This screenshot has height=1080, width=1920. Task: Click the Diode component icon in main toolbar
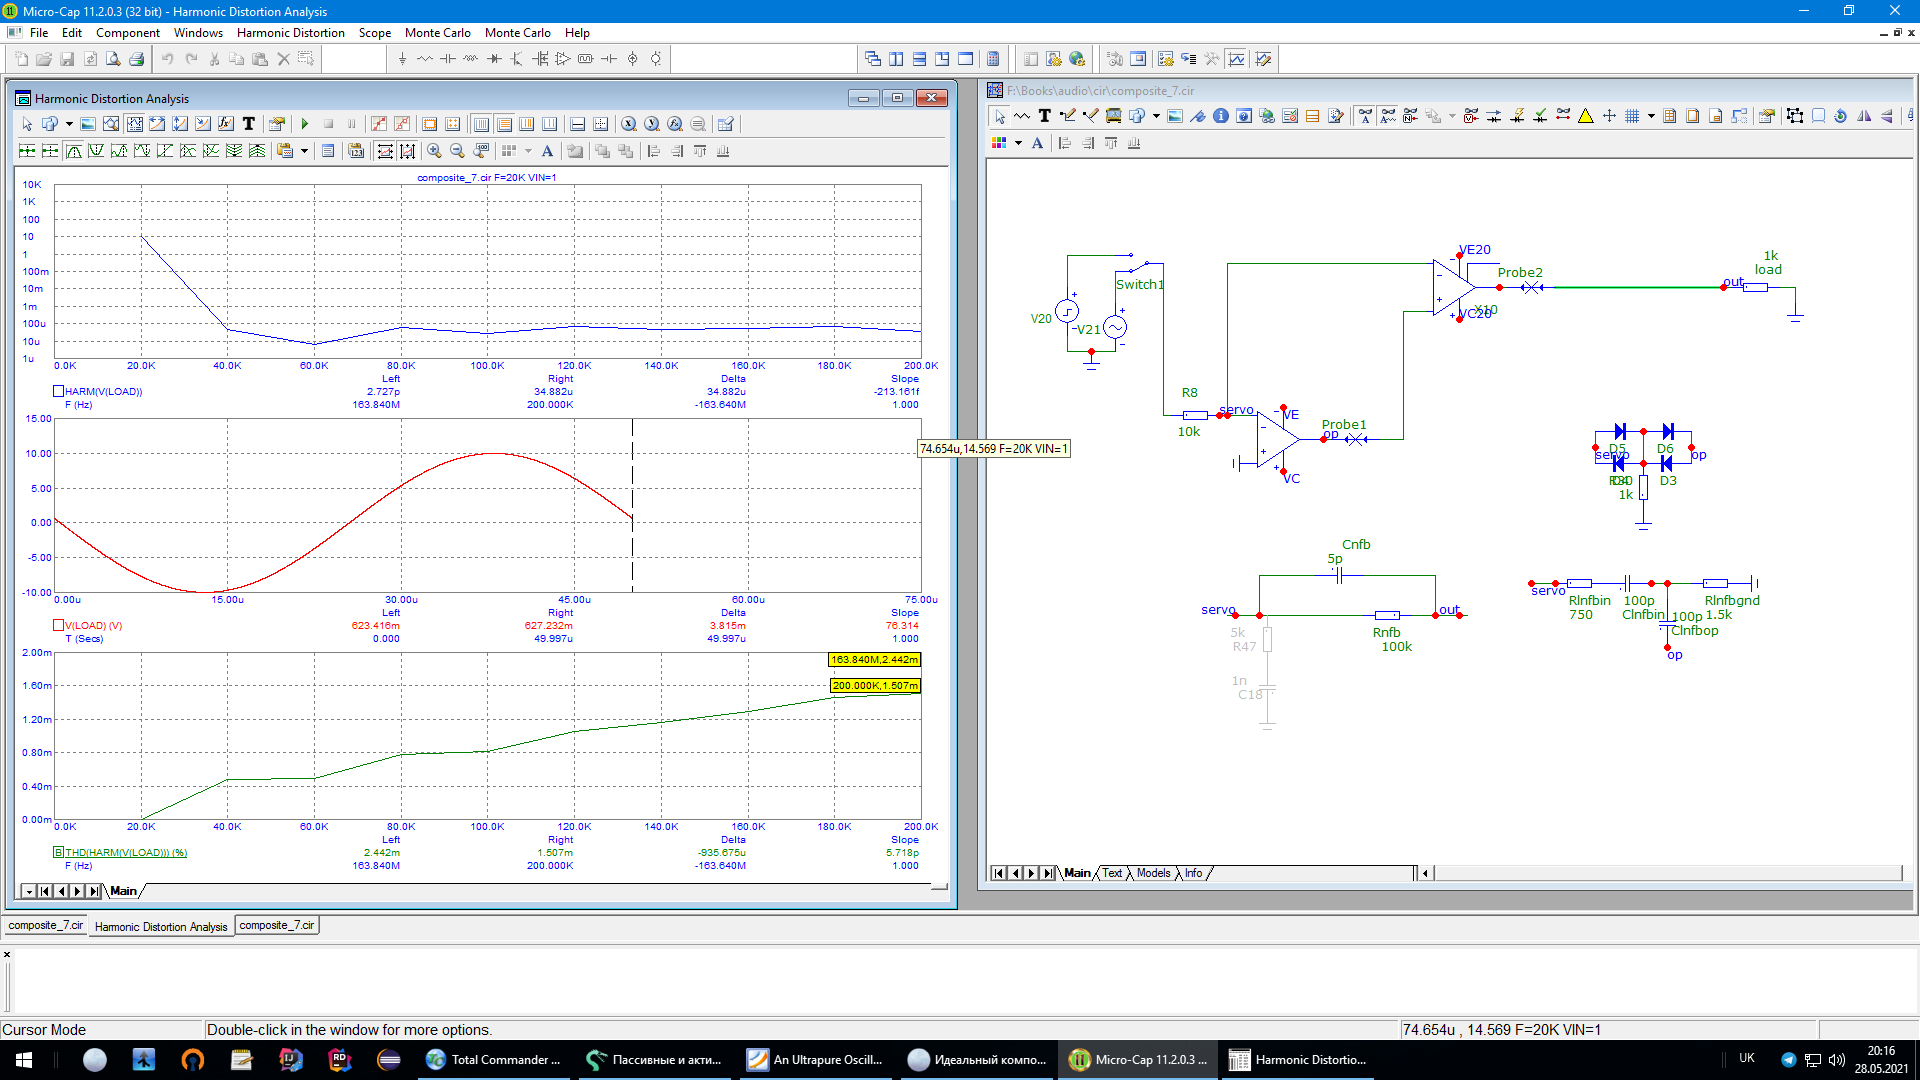494,59
